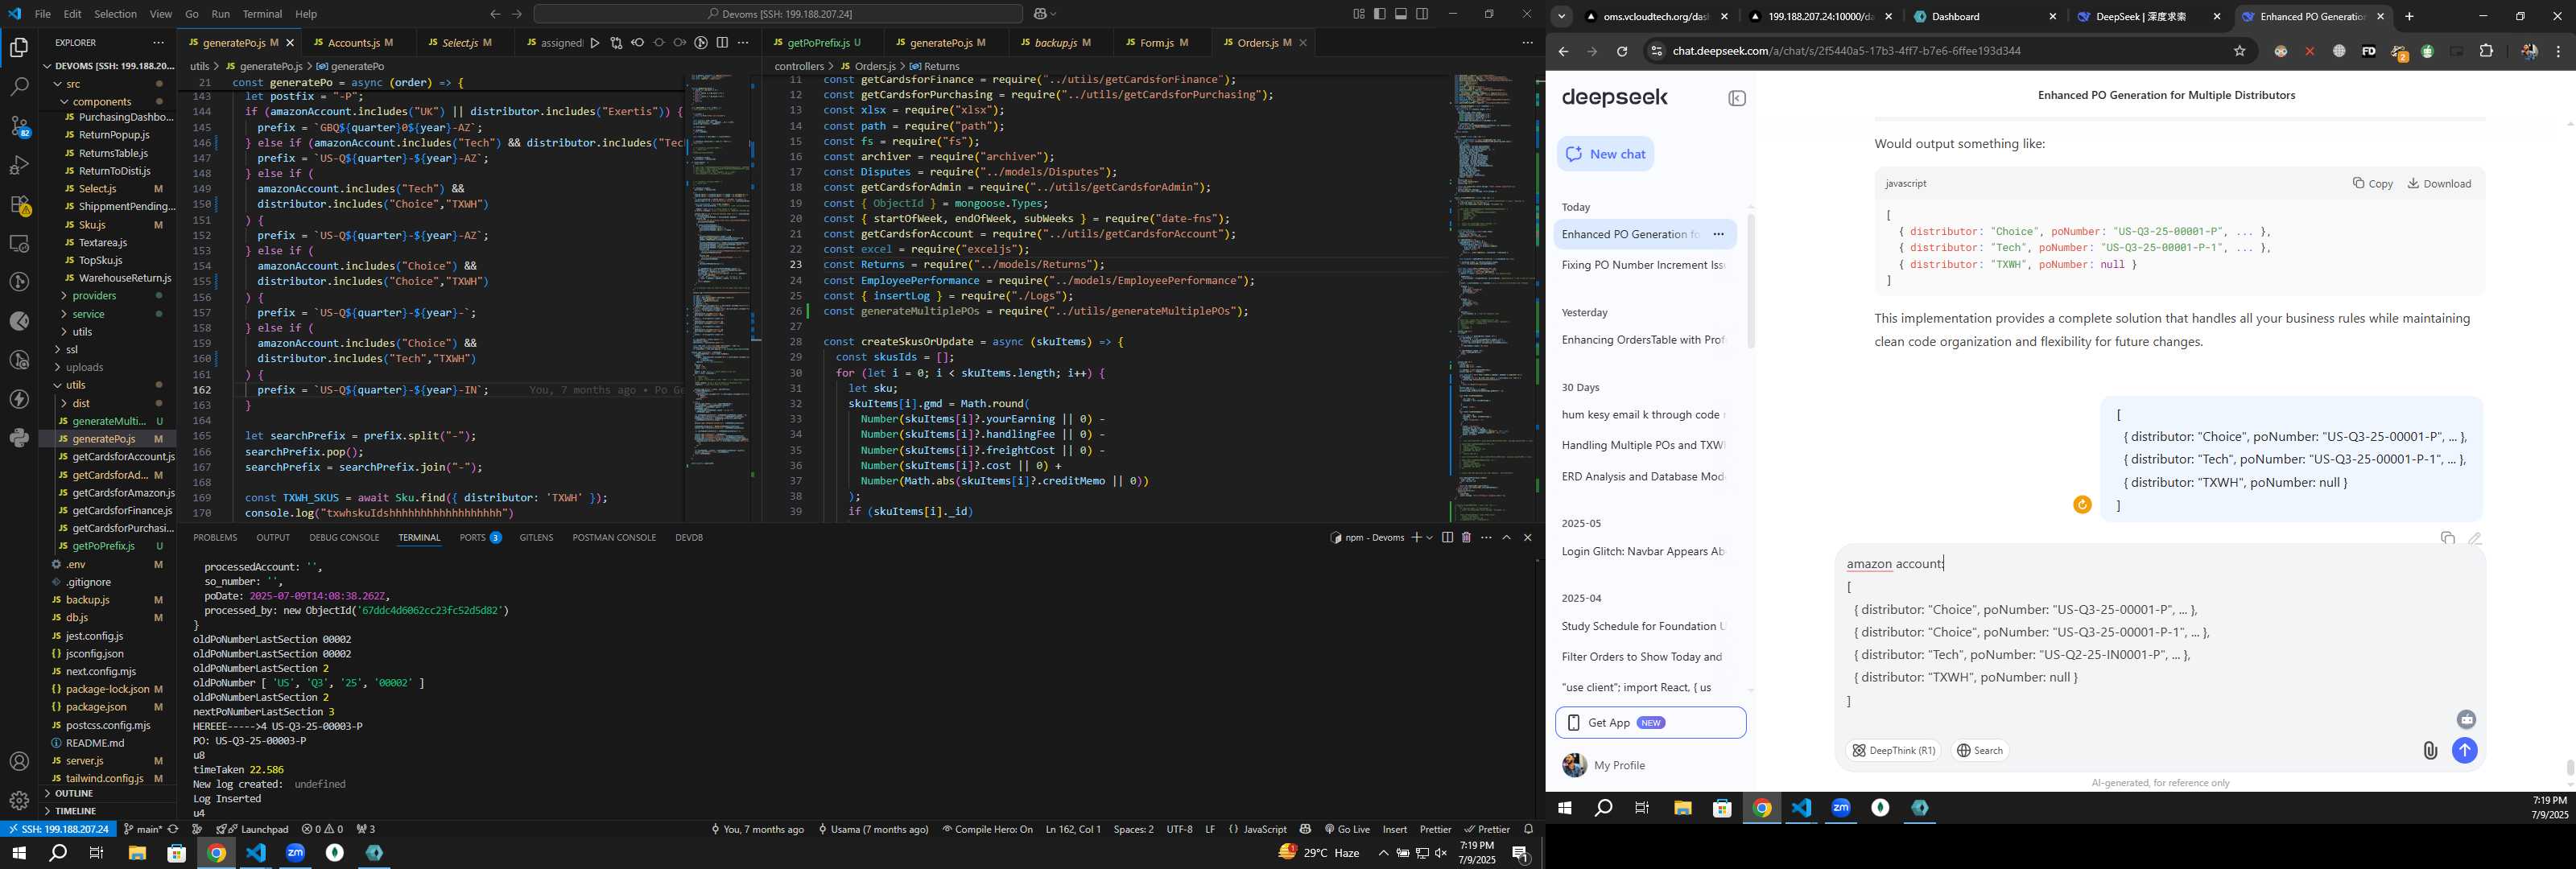
Task: Switch to DEBUG CONSOLE panel tab
Action: pyautogui.click(x=344, y=538)
